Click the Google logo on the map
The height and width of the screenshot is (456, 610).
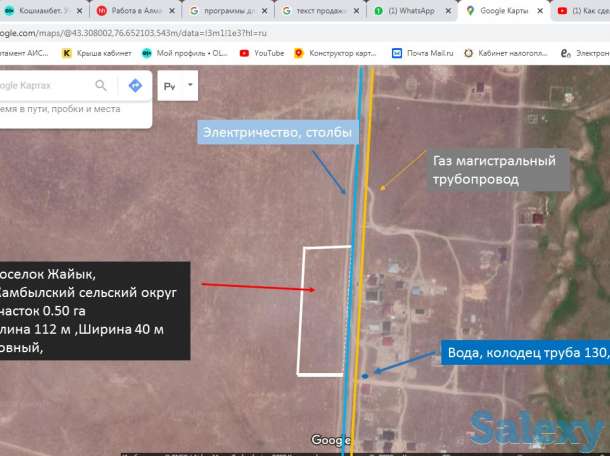click(x=331, y=440)
